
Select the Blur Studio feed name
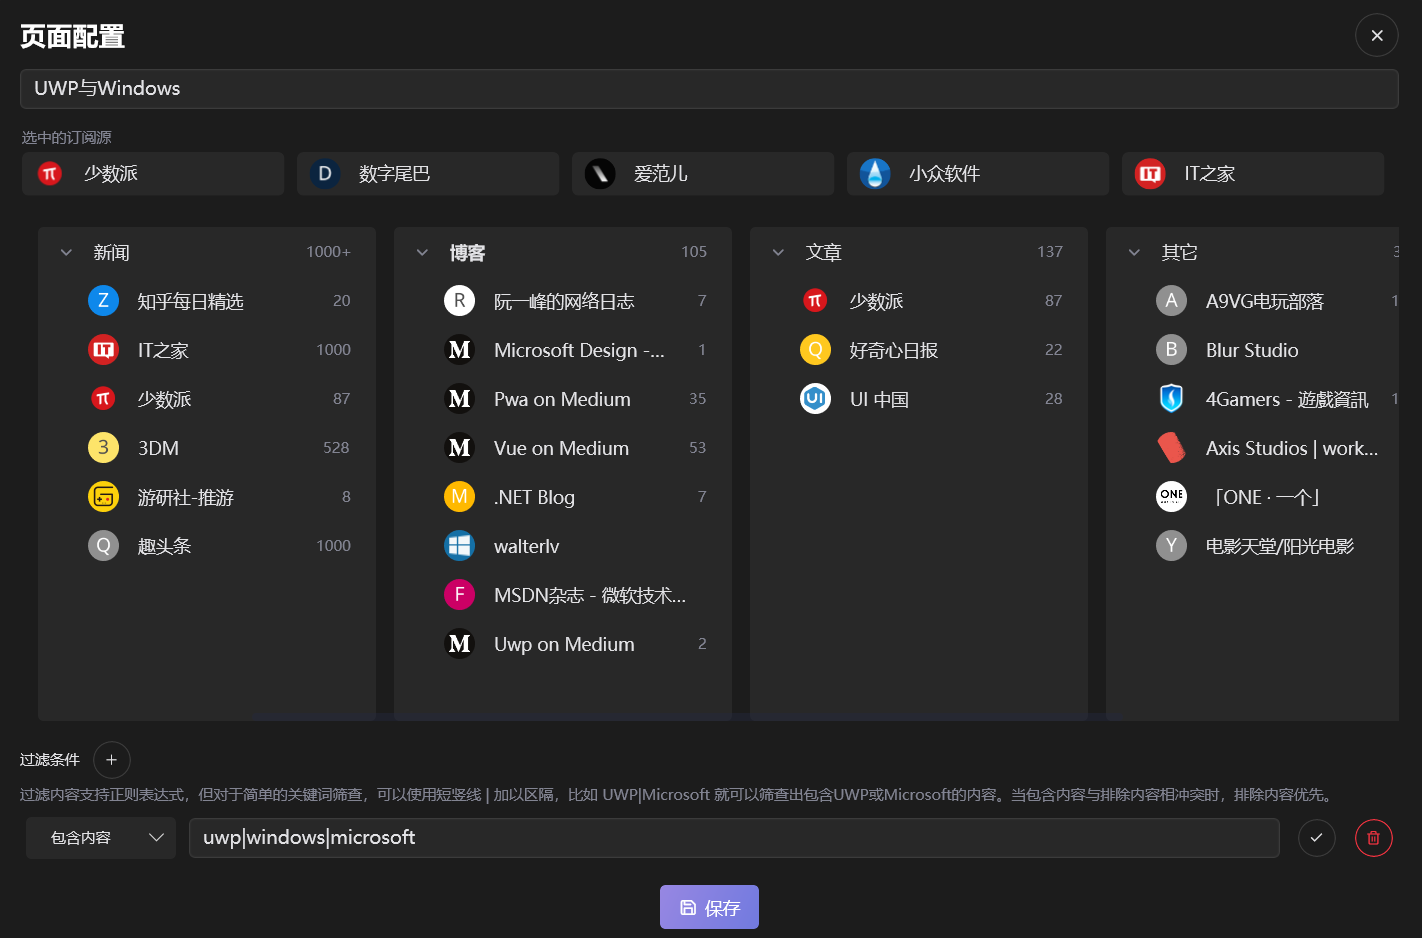tap(1252, 350)
